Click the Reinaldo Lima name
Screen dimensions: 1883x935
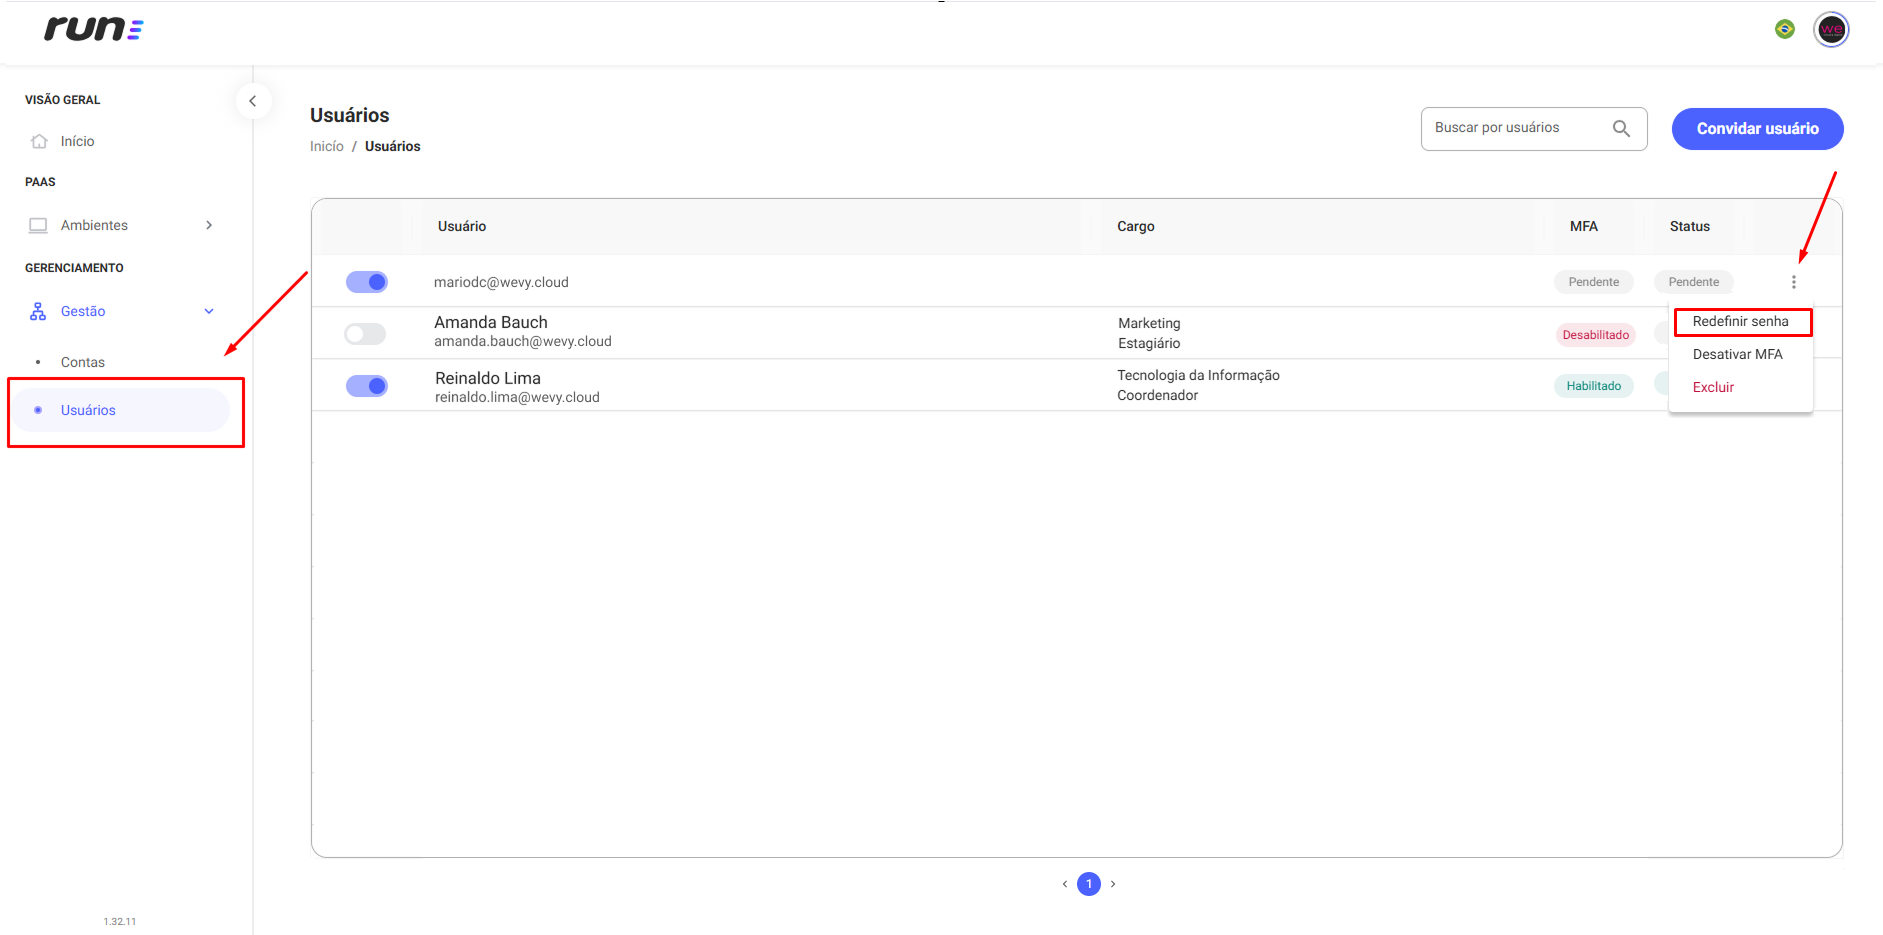pos(488,378)
